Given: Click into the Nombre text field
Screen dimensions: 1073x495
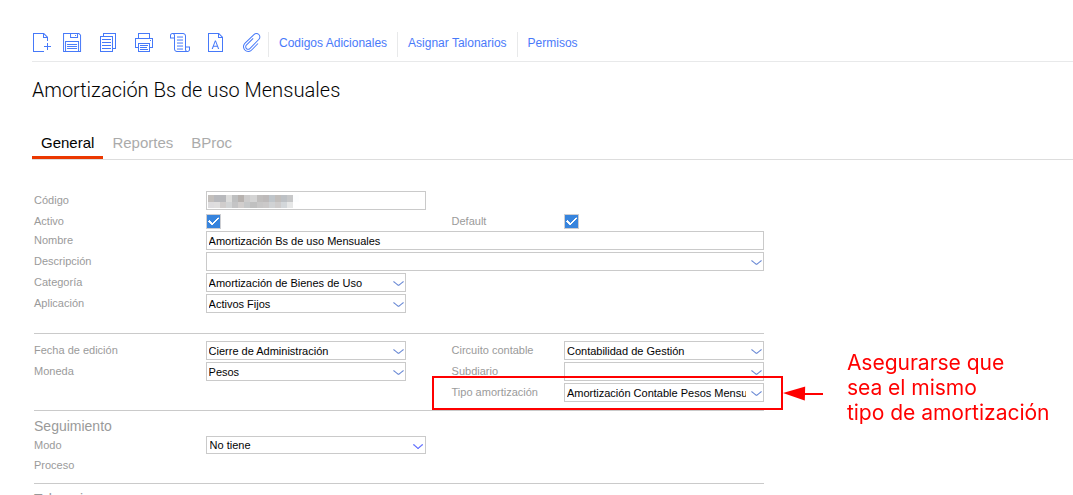Looking at the screenshot, I should tap(484, 241).
